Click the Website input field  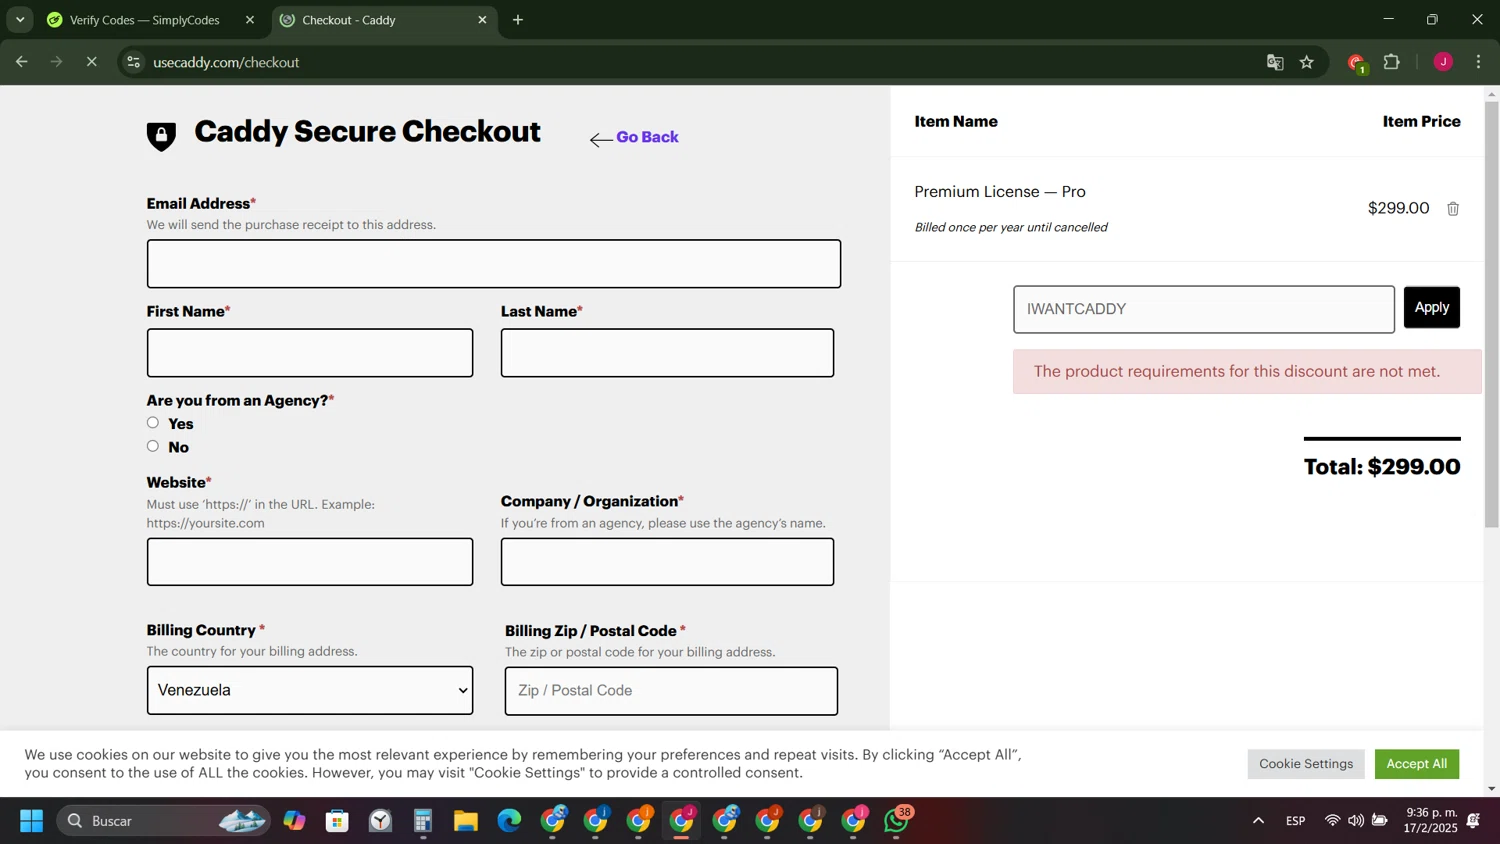tap(310, 562)
